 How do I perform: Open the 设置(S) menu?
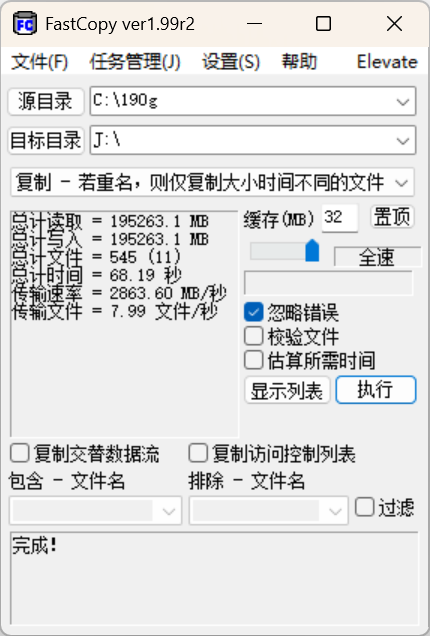pos(231,62)
